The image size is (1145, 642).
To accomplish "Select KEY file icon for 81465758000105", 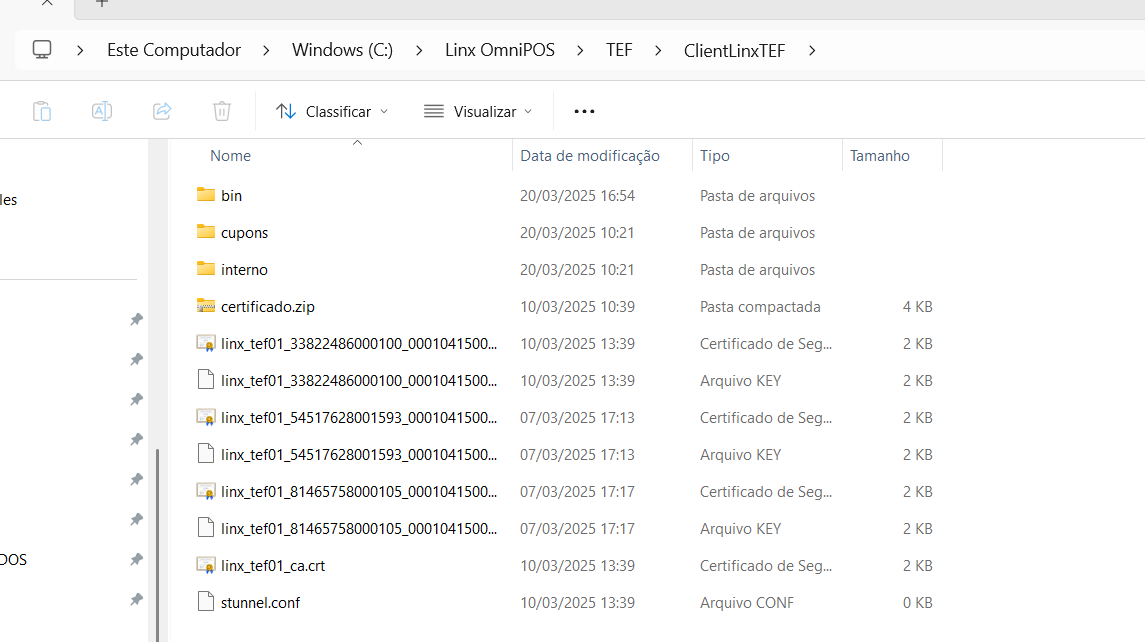I will (x=206, y=527).
